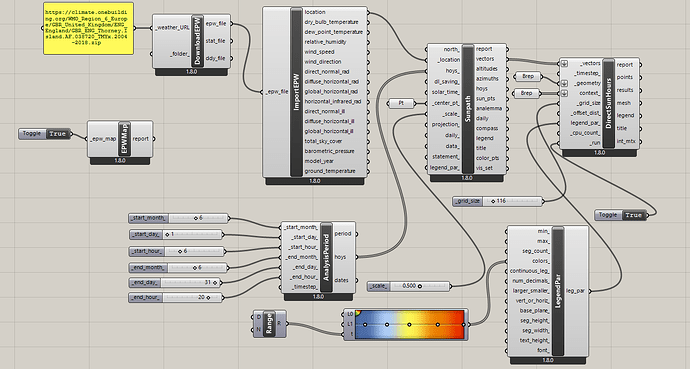Click the _start_month_ slider handle
This screenshot has width=690, height=369.
click(x=197, y=218)
